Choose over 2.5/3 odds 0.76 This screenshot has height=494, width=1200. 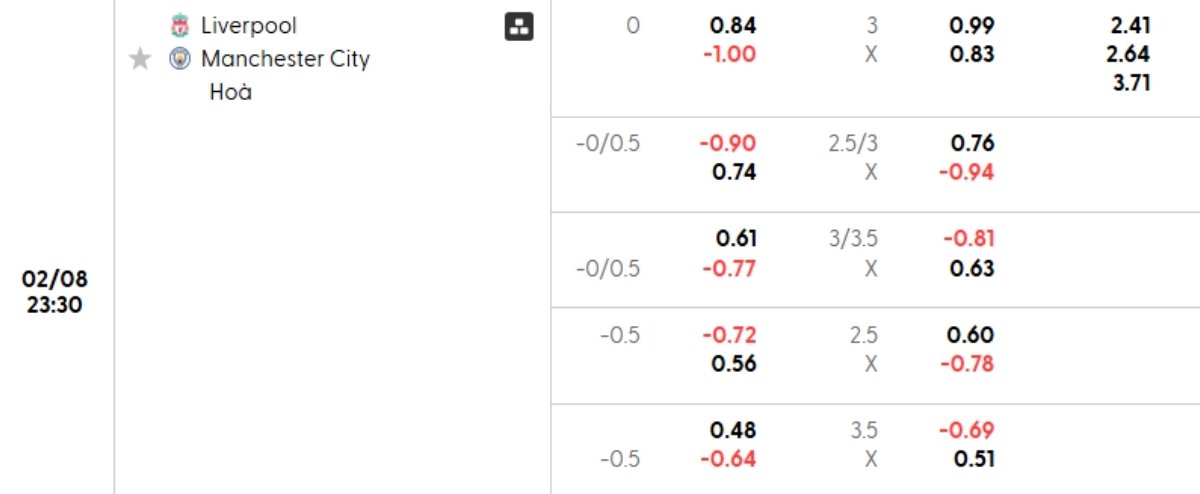[x=972, y=143]
